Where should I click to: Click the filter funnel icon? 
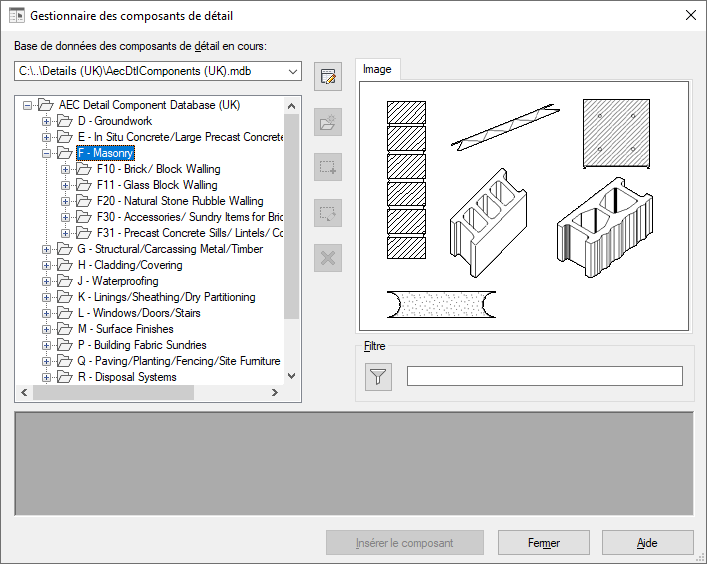378,376
